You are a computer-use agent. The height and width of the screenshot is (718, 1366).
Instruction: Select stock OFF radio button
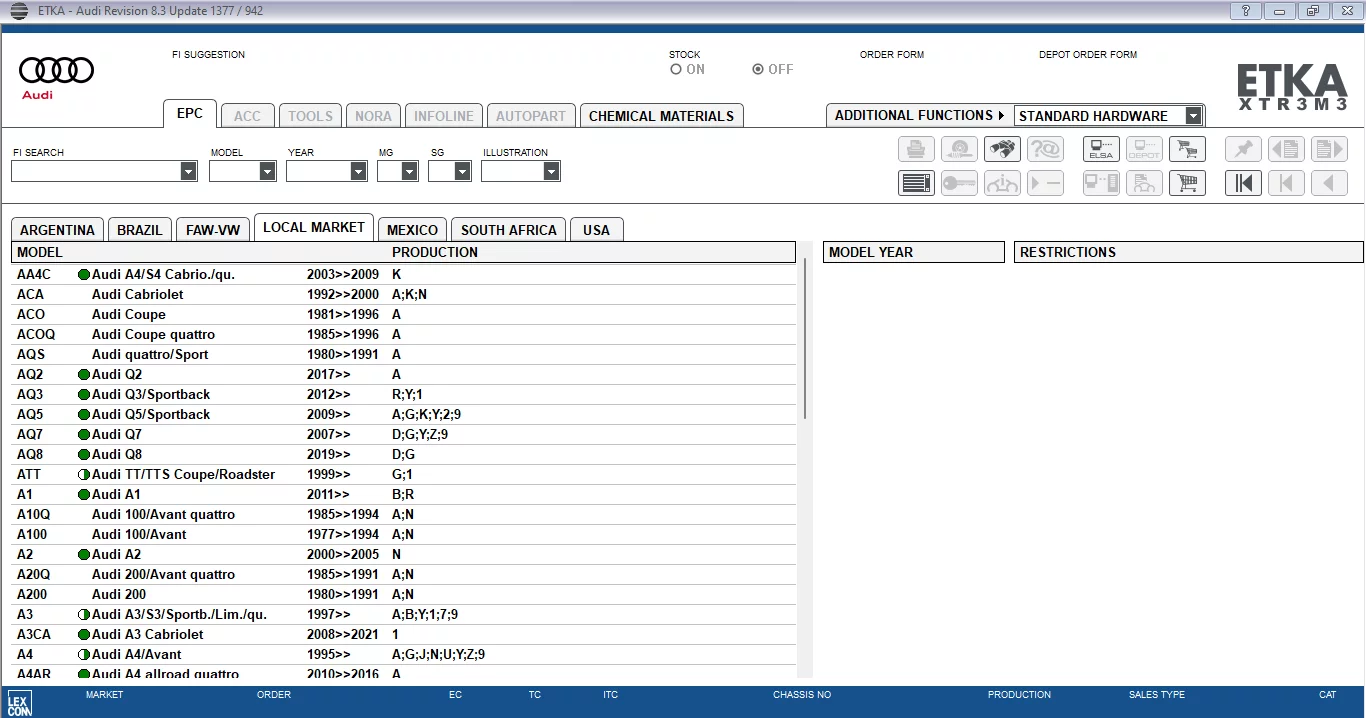coord(758,70)
